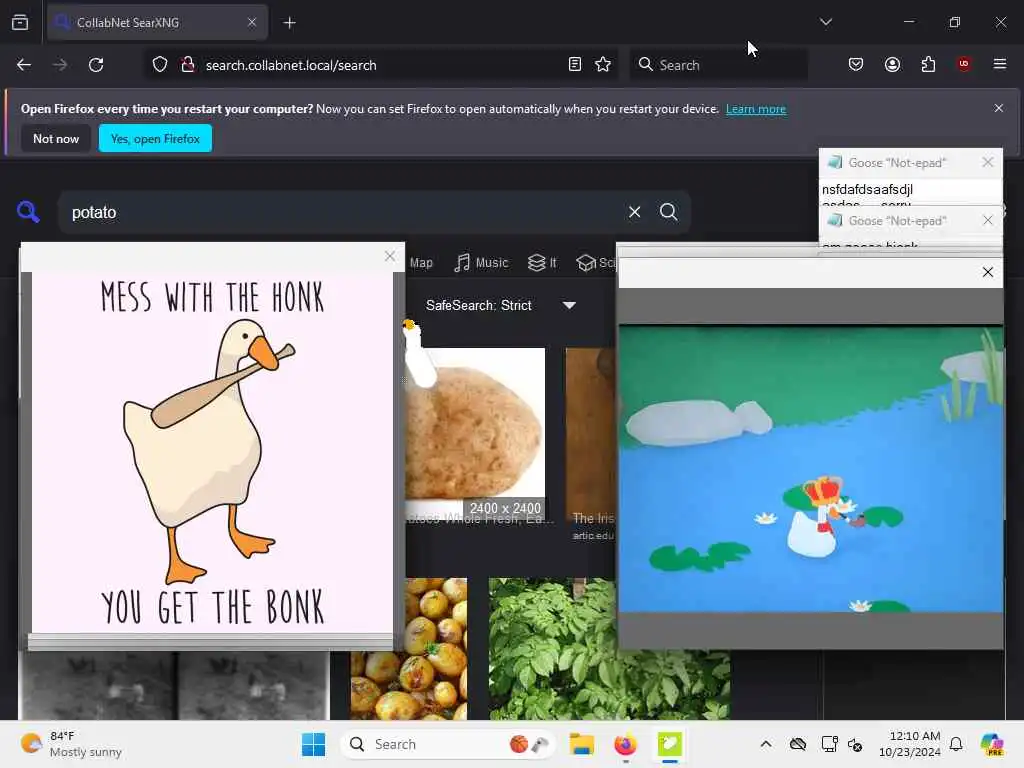This screenshot has width=1024, height=768.
Task: List all tabs using the chevron
Action: [x=825, y=22]
